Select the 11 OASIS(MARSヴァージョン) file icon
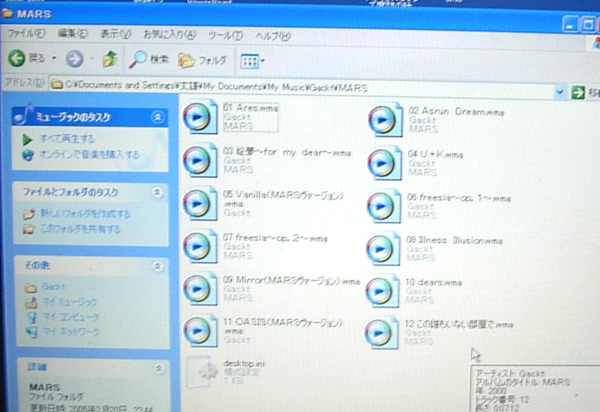Viewport: 600px width, 412px height. pos(201,331)
